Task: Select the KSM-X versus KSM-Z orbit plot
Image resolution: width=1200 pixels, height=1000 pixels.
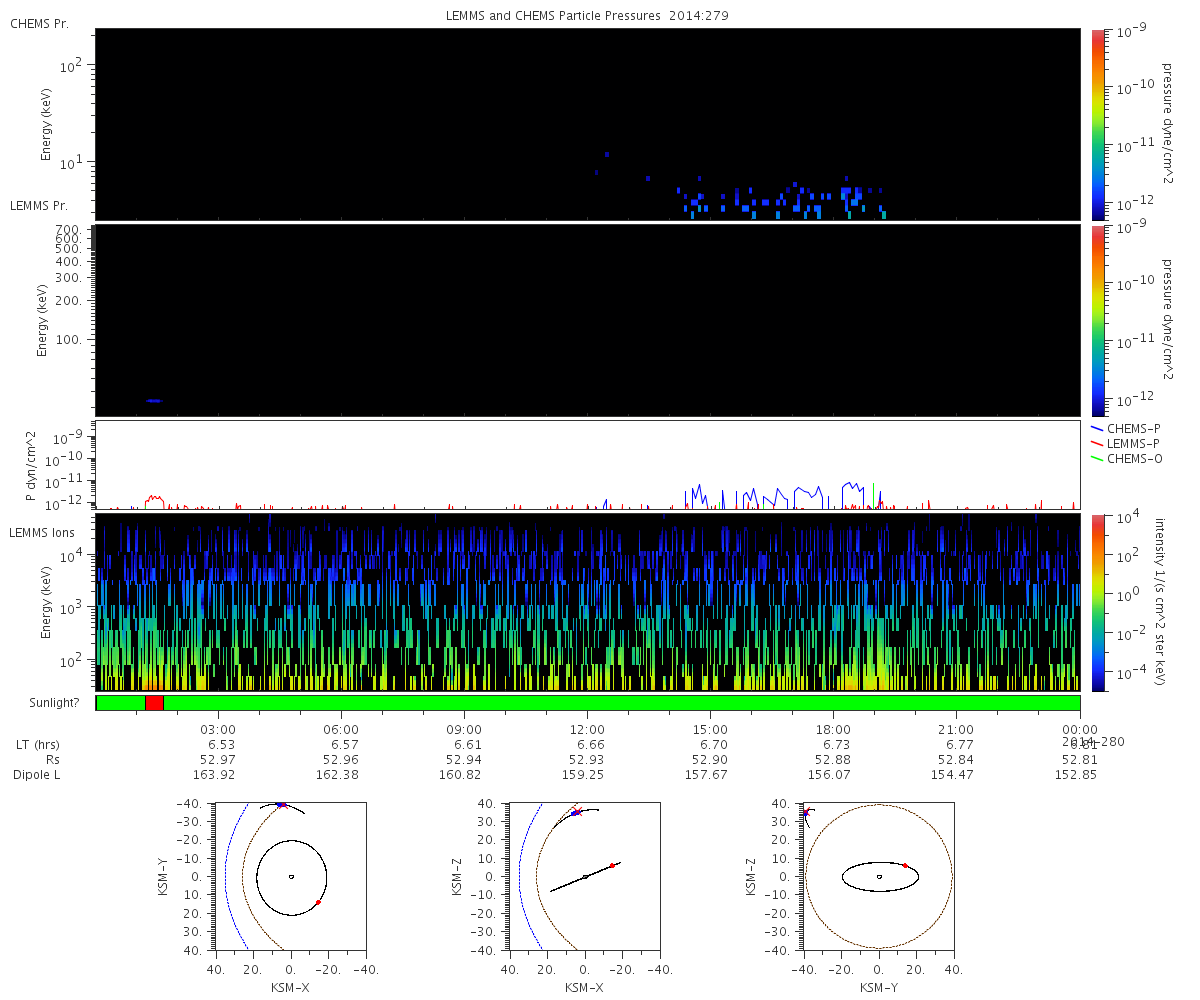Action: 584,877
